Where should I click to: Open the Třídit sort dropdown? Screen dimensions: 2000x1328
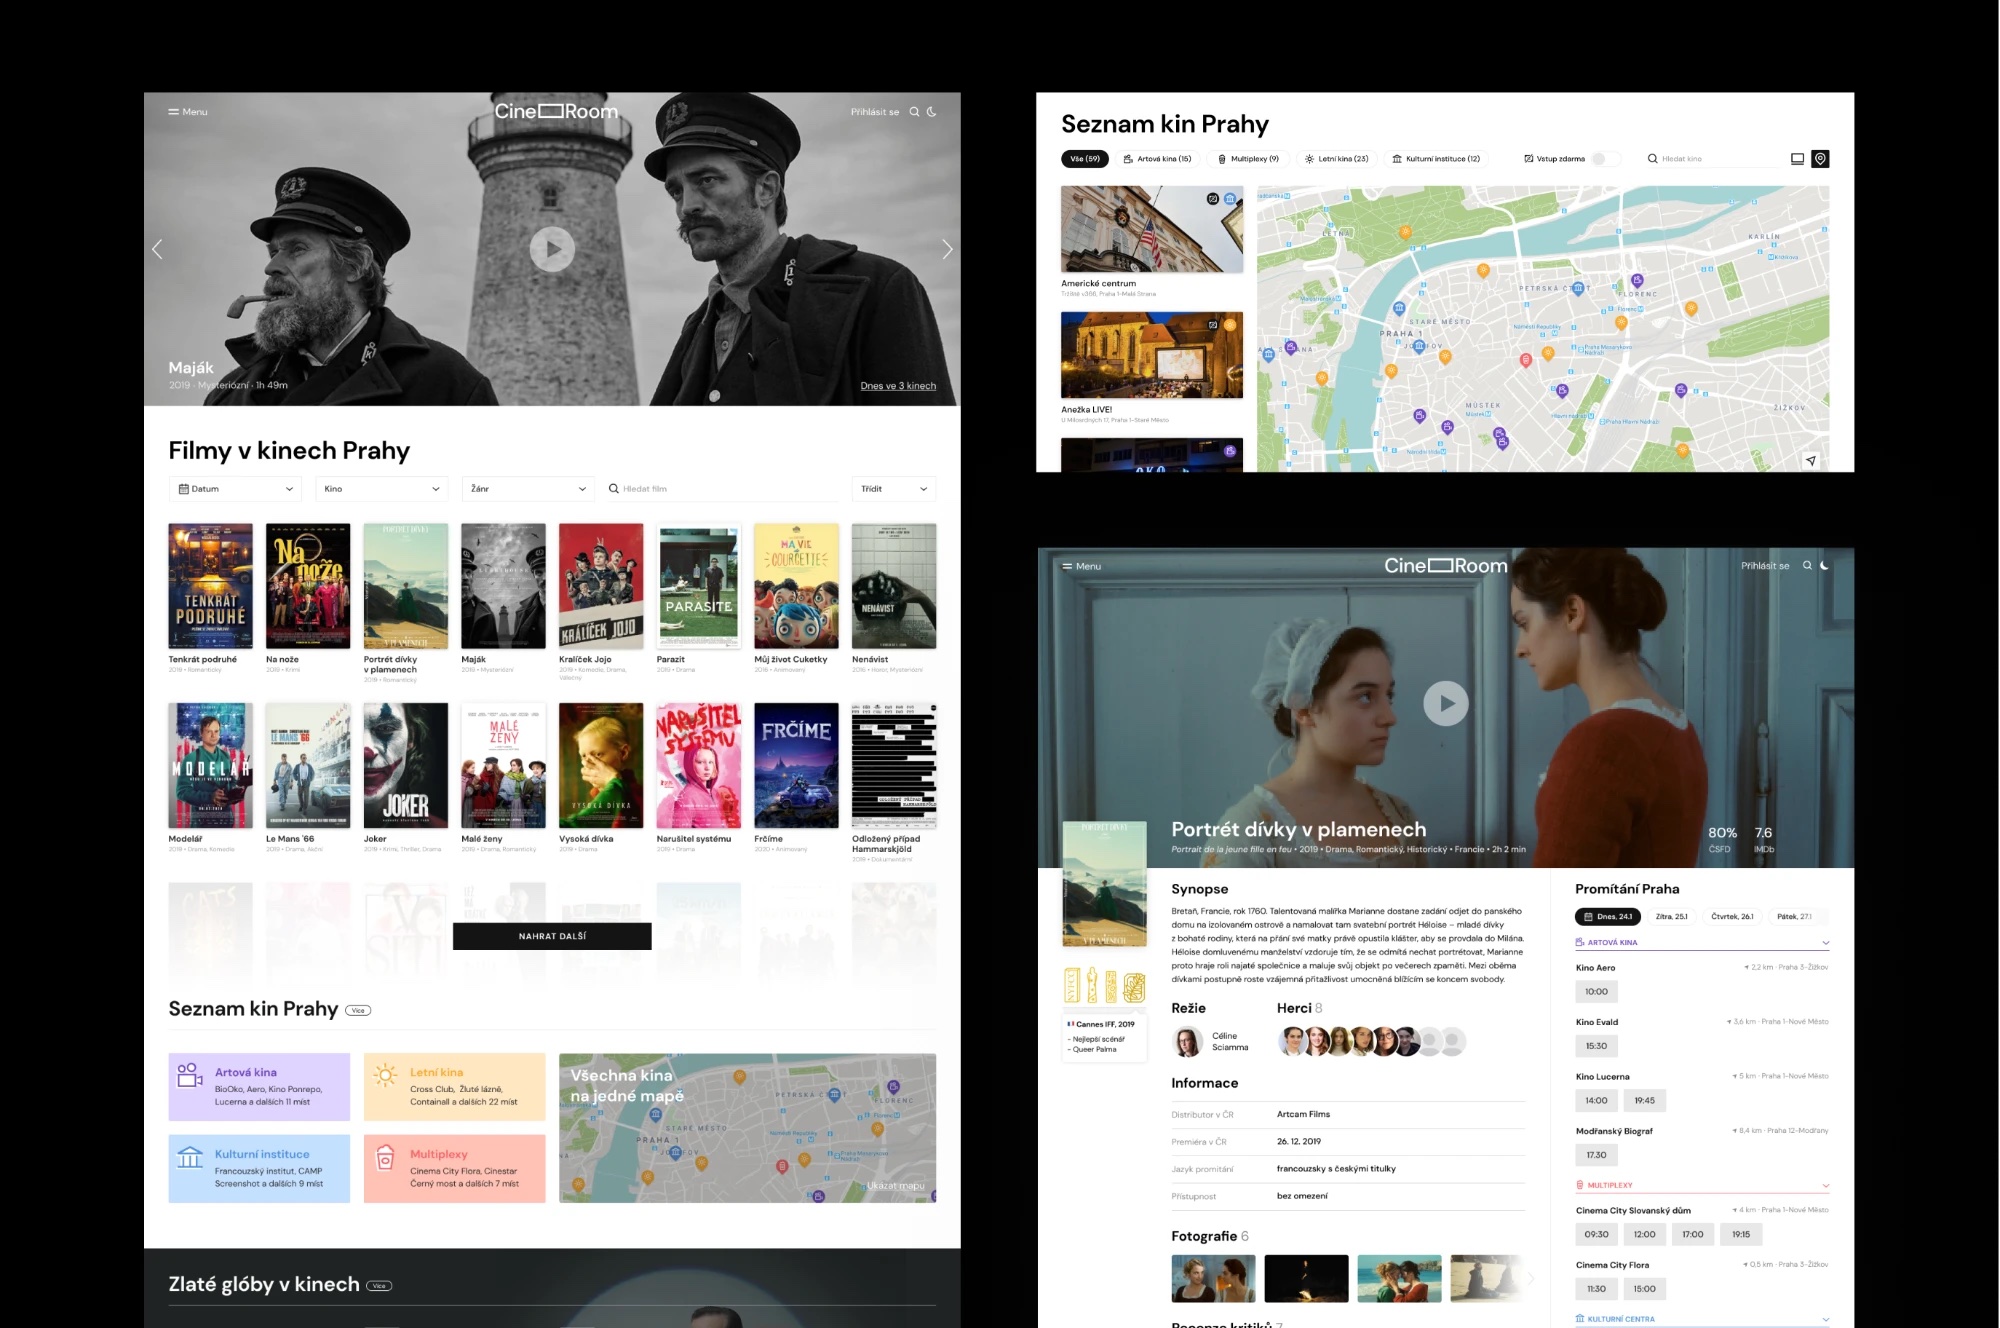(x=894, y=489)
